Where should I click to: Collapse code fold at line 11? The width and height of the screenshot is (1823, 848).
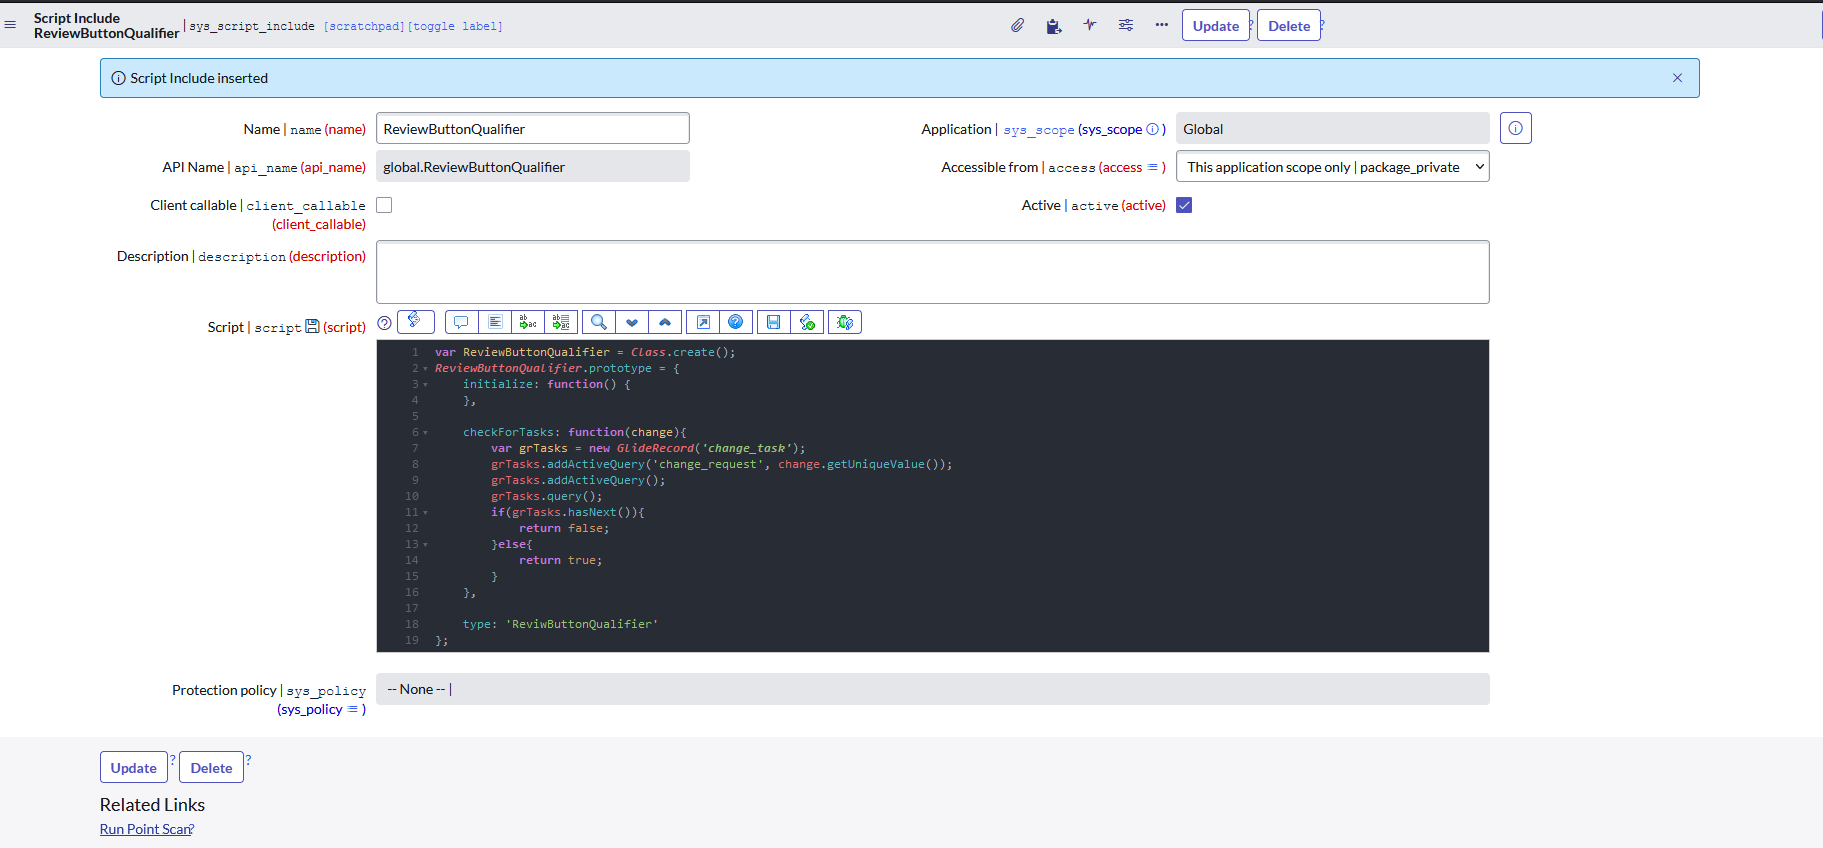(425, 512)
